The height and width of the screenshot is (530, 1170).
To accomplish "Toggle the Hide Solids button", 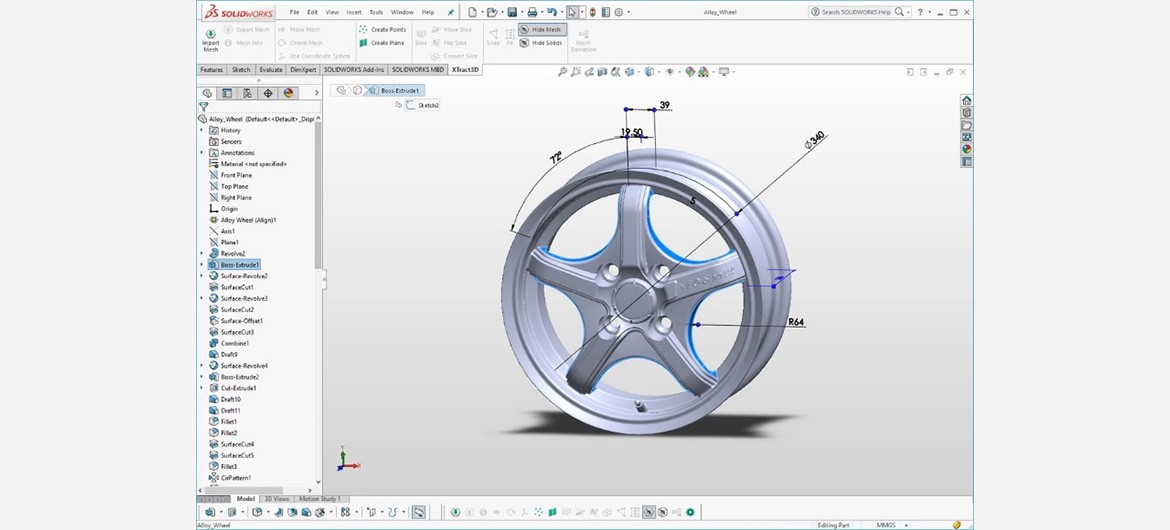I will [x=541, y=43].
